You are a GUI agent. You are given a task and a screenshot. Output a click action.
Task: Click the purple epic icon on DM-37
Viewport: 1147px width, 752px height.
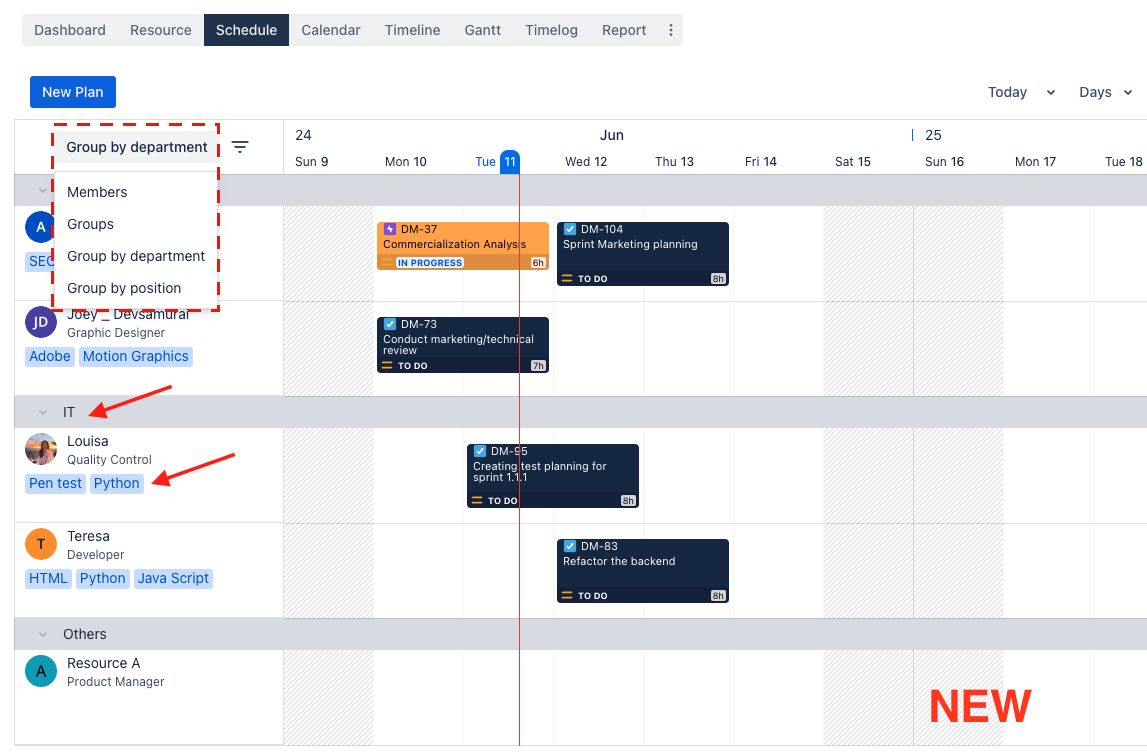[390, 229]
